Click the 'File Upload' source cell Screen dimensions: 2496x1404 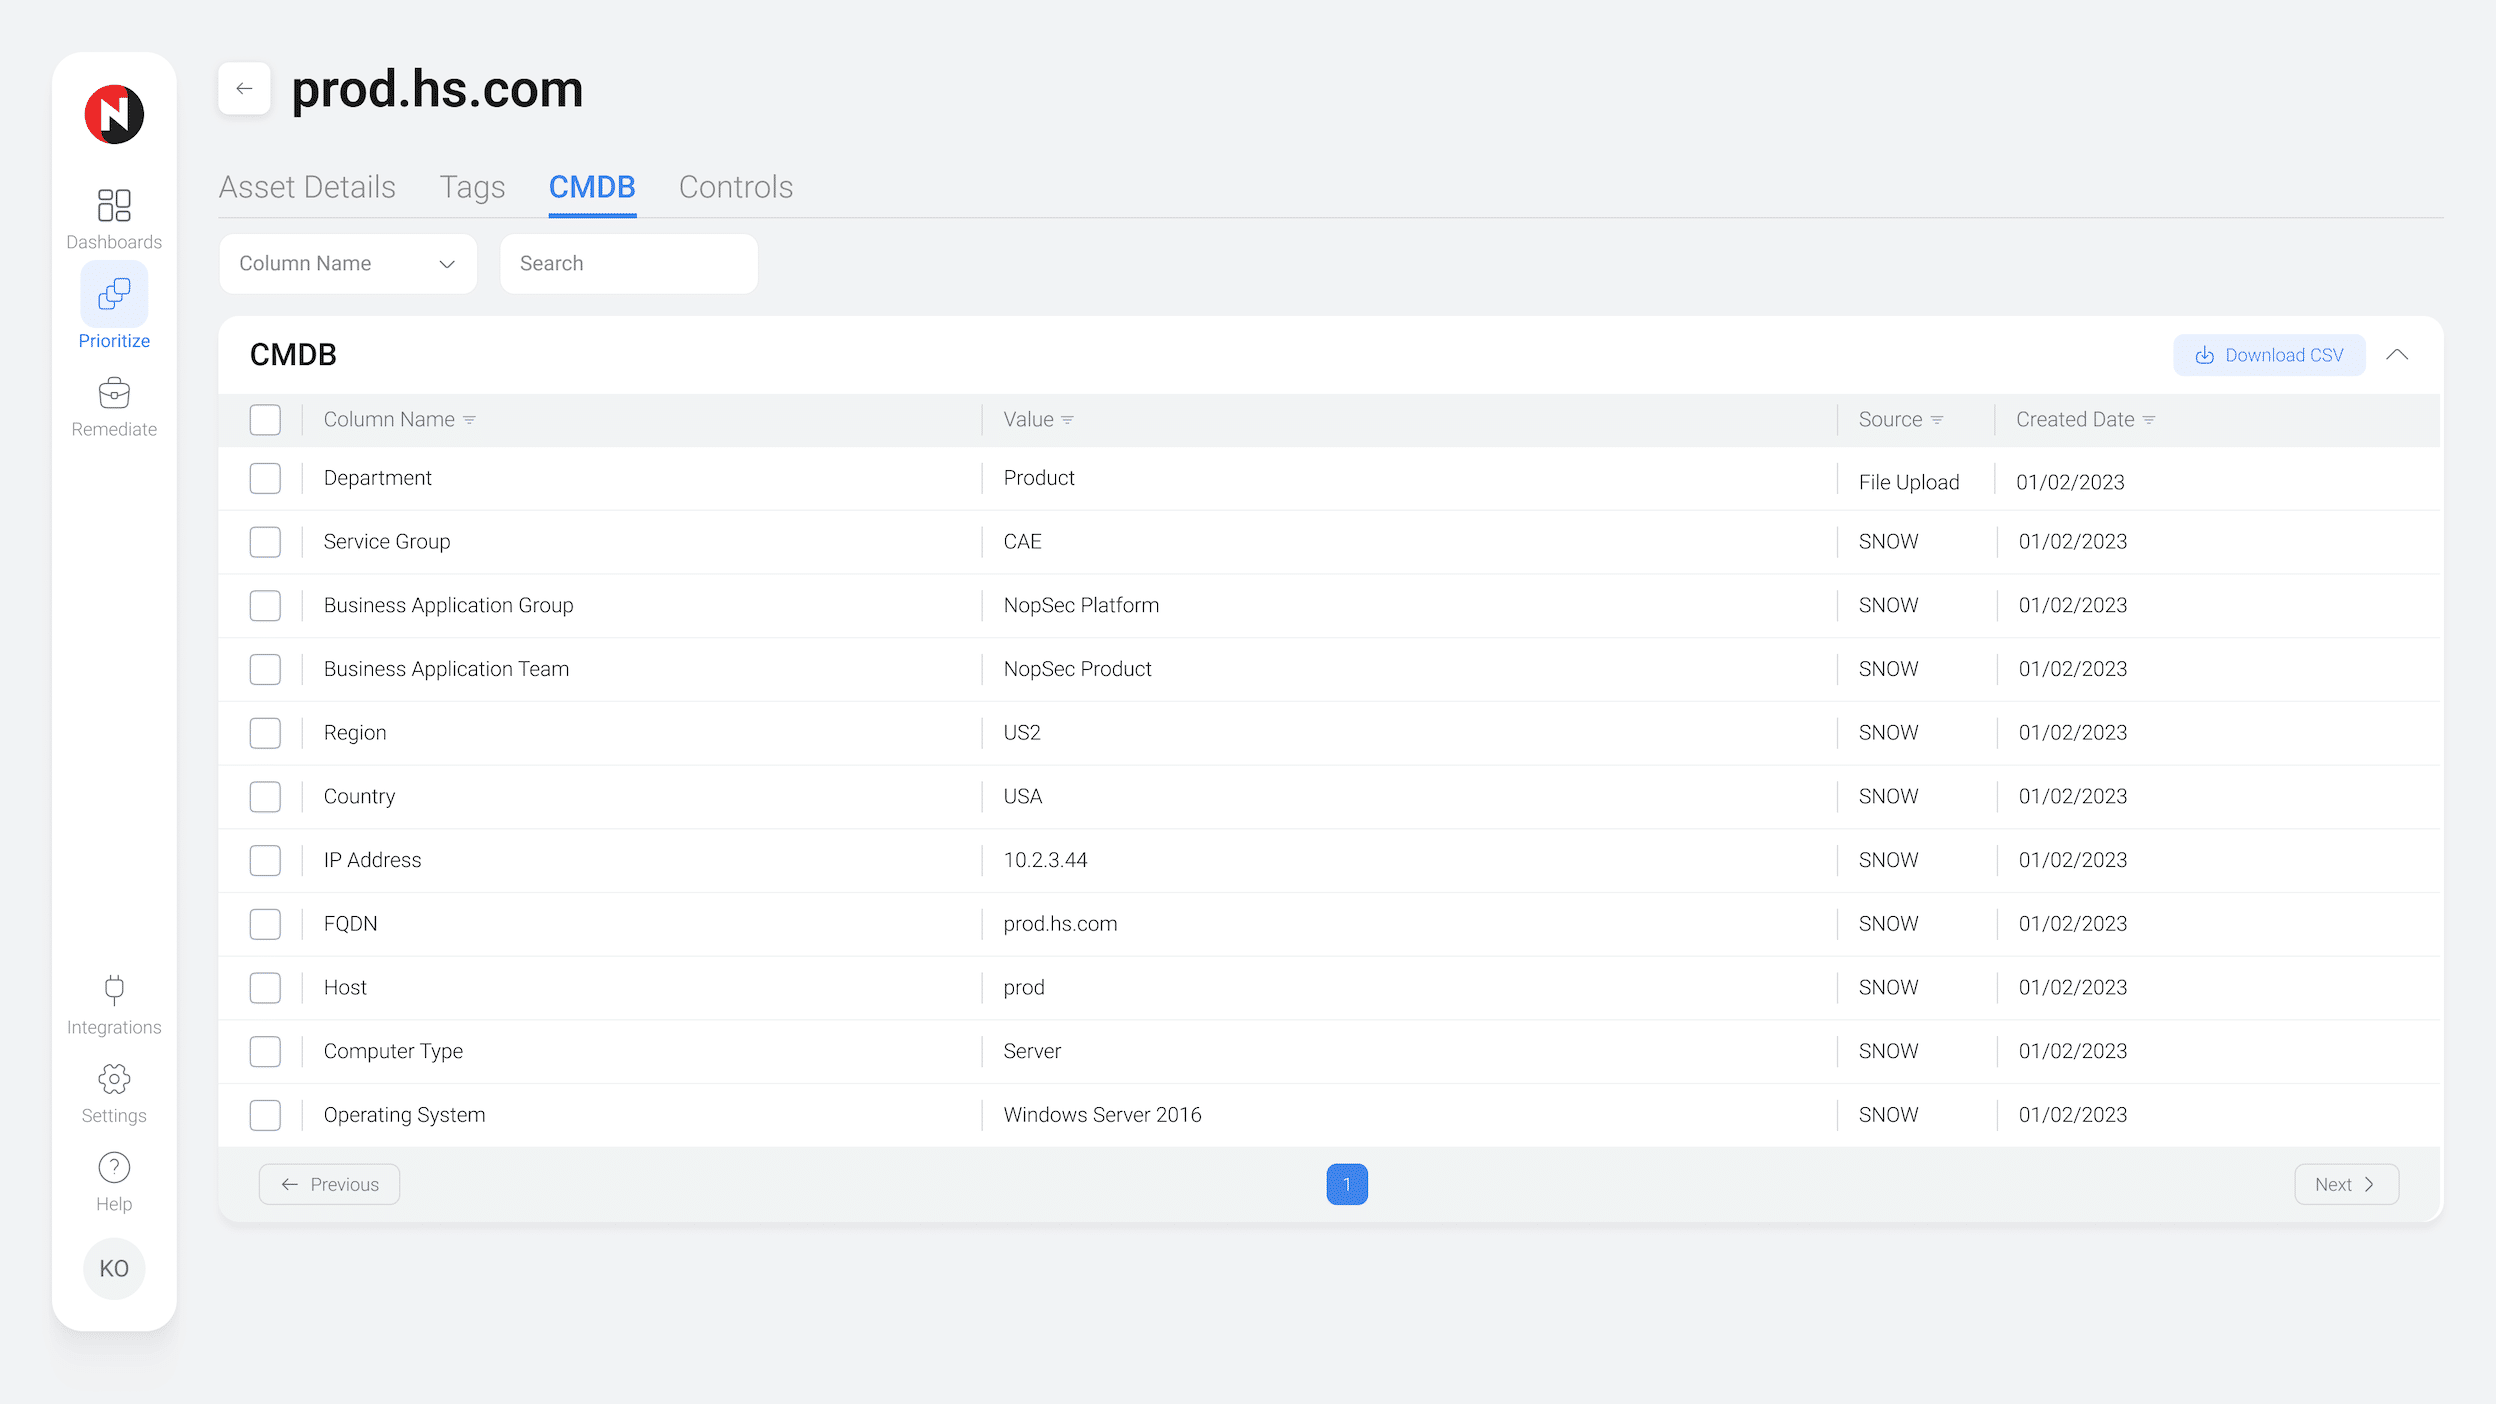pyautogui.click(x=1909, y=482)
